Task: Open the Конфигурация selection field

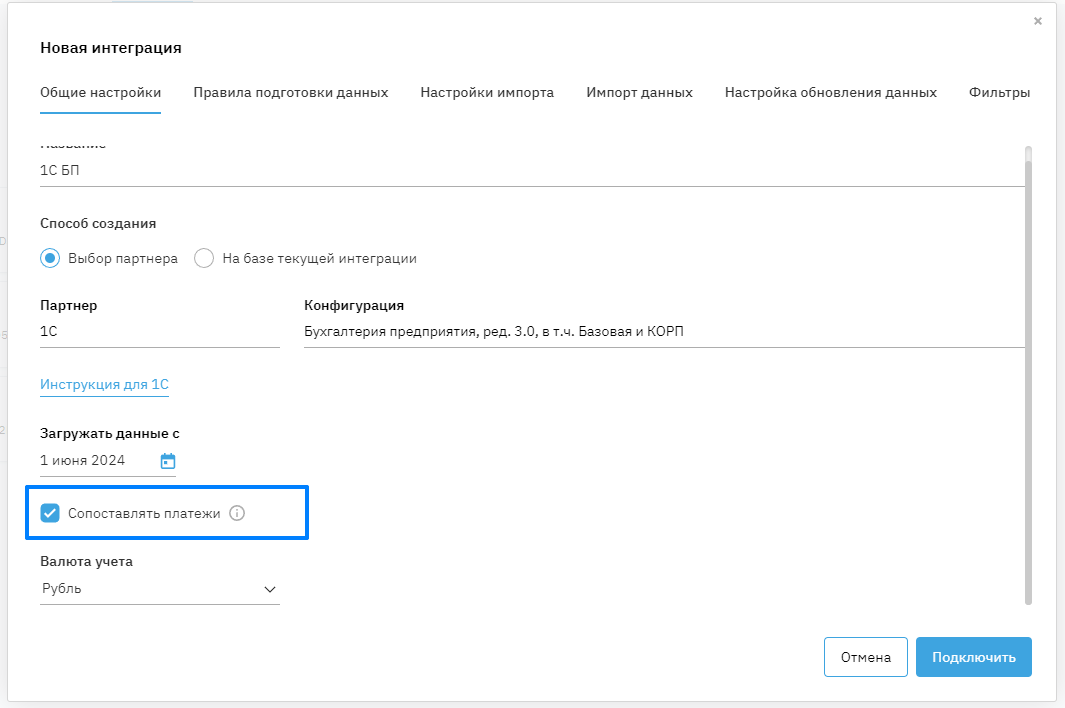Action: [663, 331]
